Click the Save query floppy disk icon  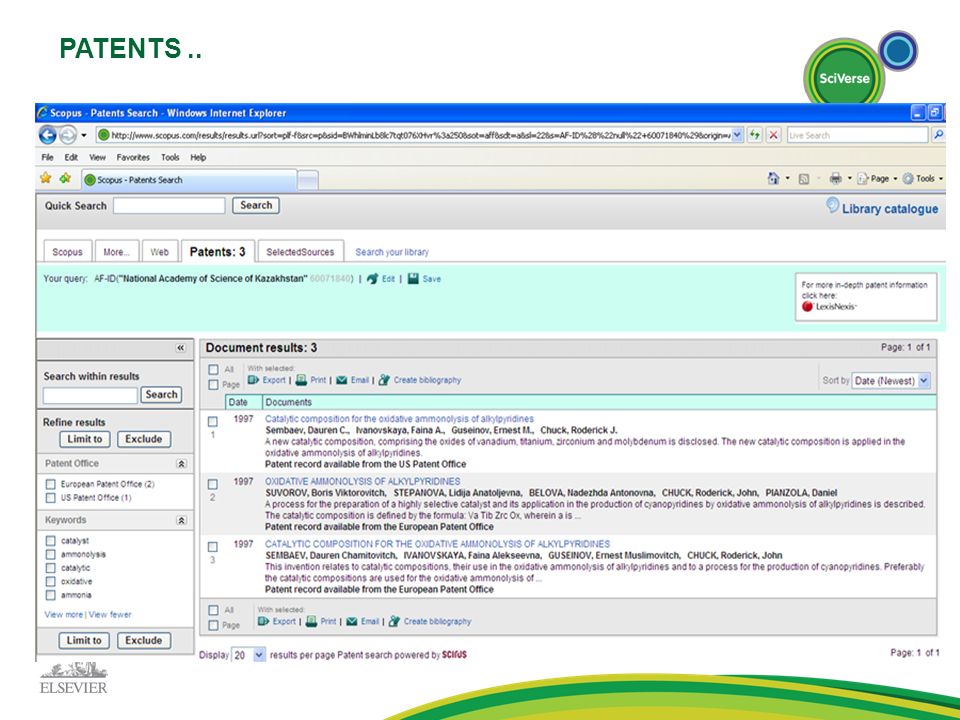click(x=413, y=279)
